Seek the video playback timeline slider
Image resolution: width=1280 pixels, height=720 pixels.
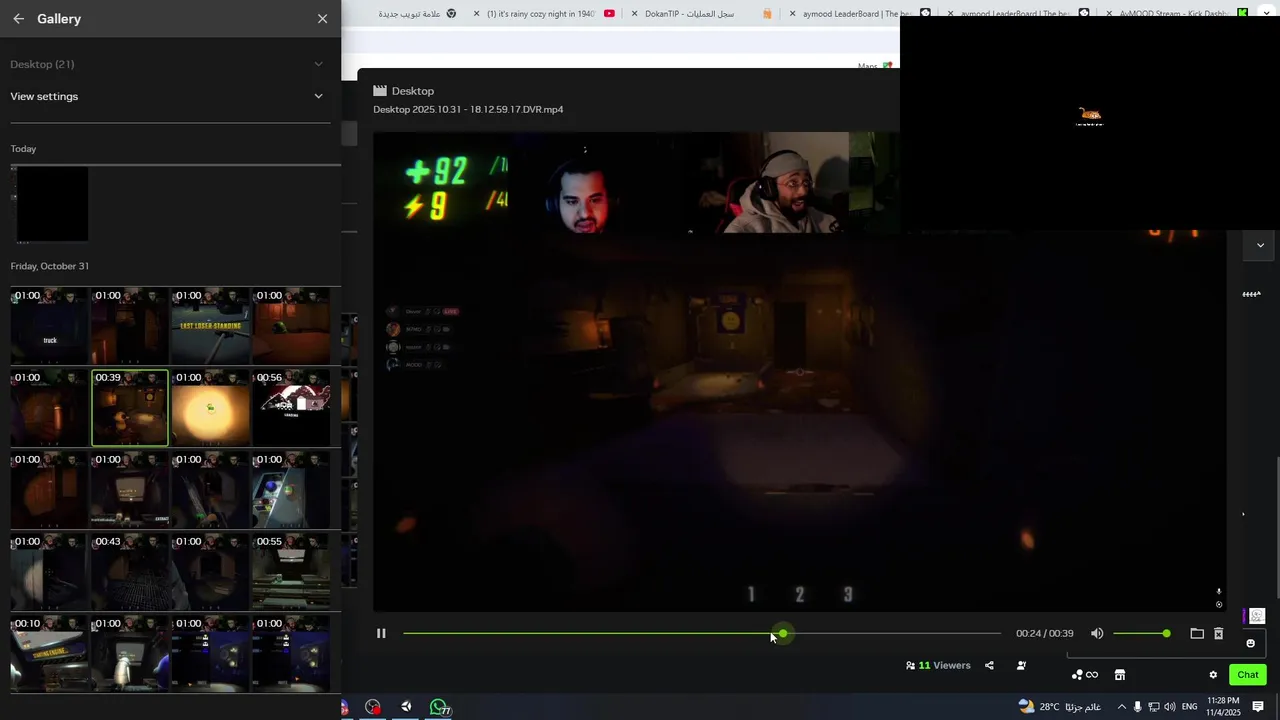pos(701,633)
